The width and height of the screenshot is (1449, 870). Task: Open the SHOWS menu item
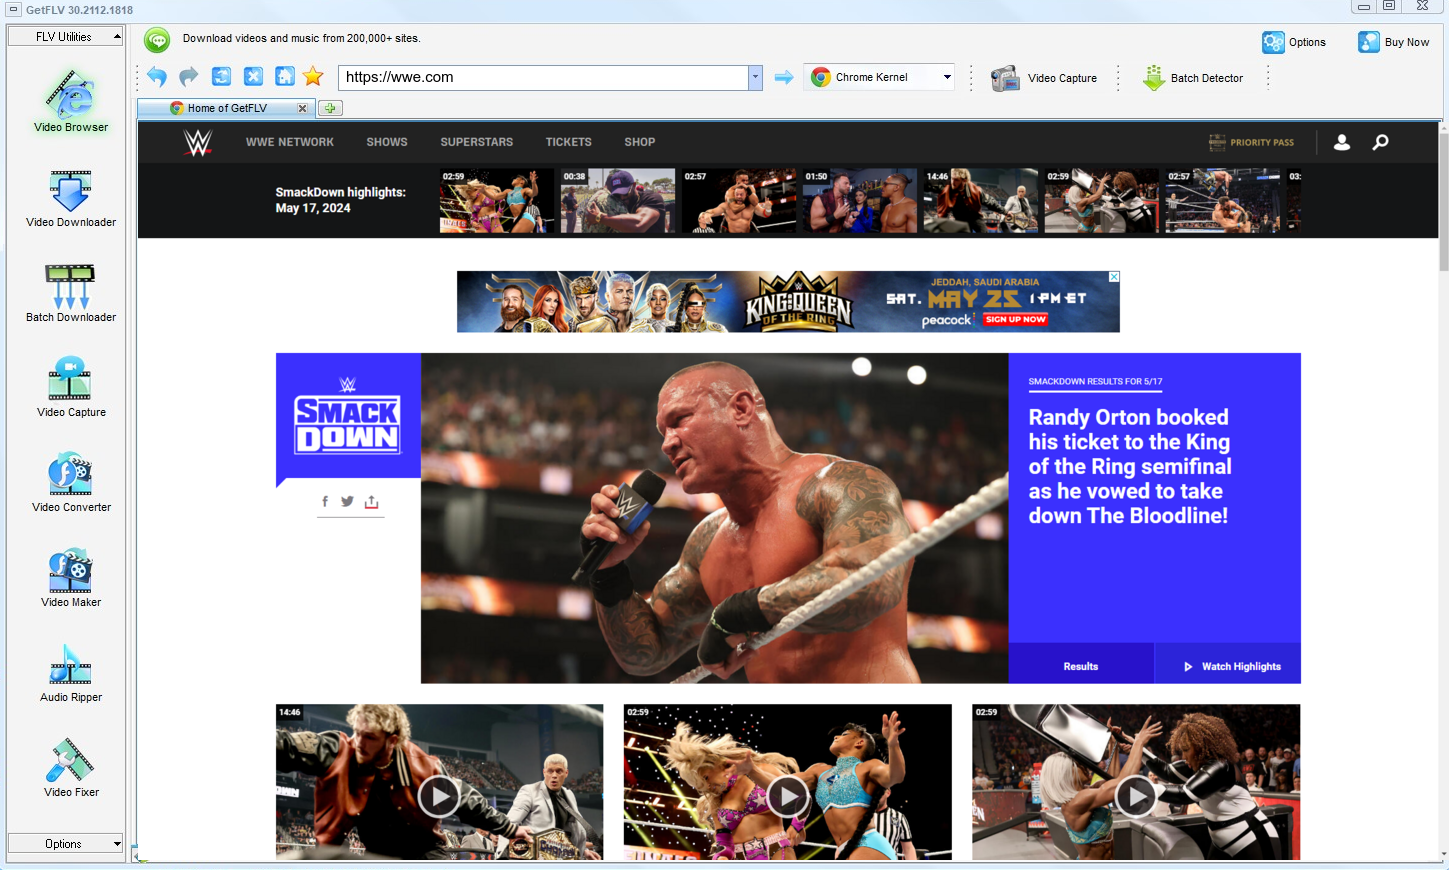click(387, 142)
